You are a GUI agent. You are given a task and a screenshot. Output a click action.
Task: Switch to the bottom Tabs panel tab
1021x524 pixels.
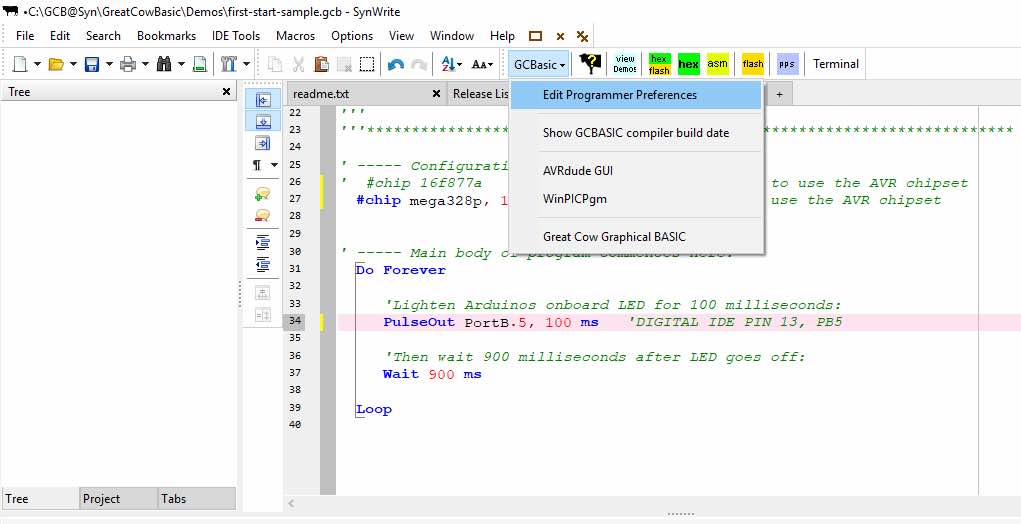(196, 499)
